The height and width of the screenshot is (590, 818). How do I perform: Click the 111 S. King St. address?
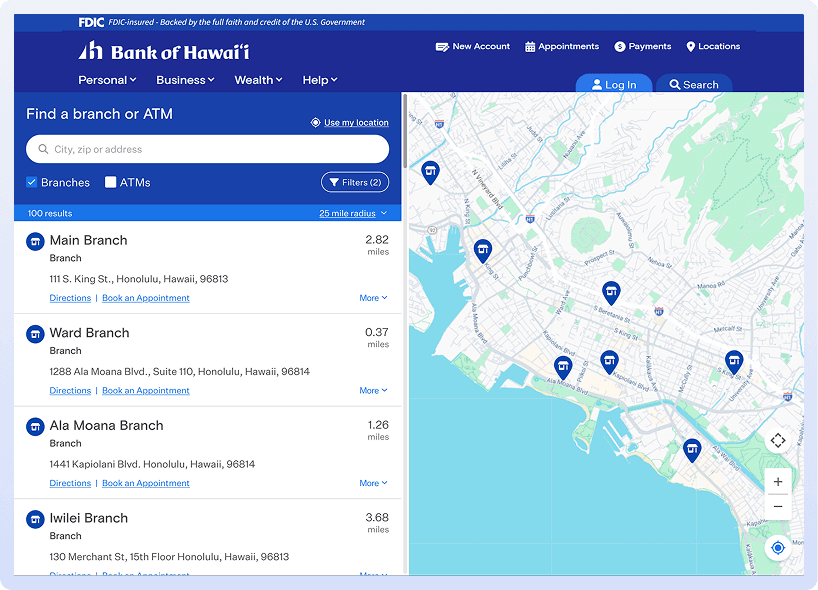coord(139,279)
